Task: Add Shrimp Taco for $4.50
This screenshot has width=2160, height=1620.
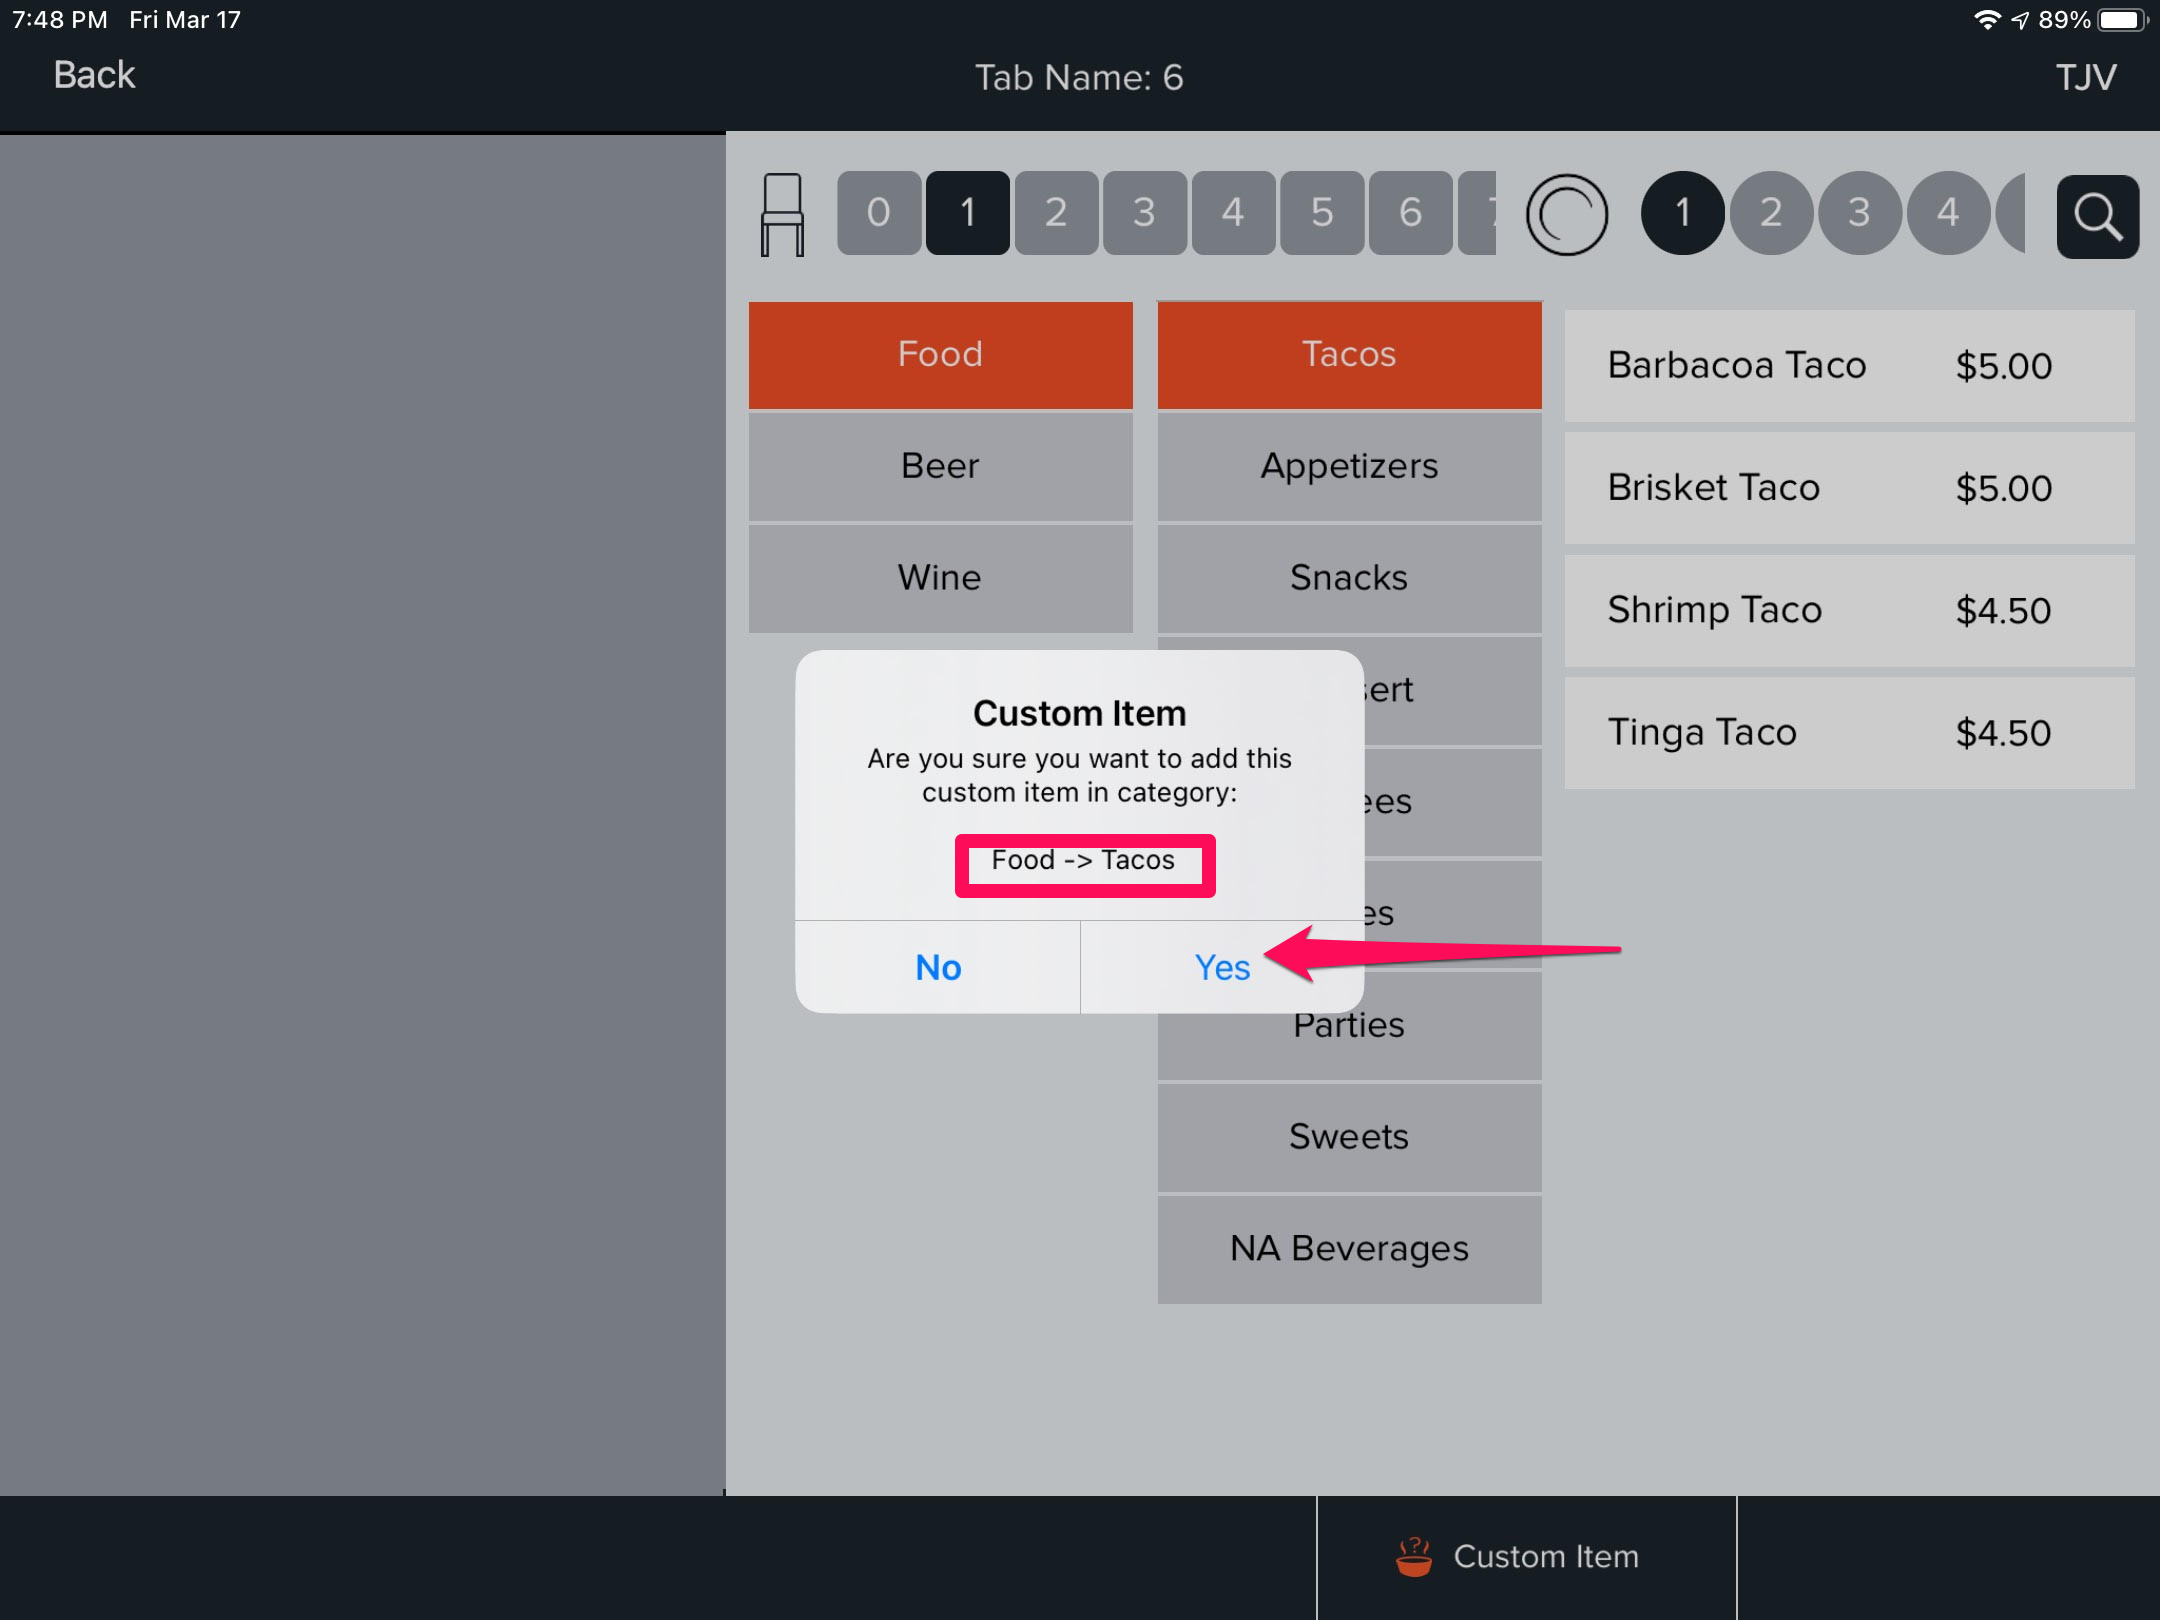Action: (x=1848, y=610)
